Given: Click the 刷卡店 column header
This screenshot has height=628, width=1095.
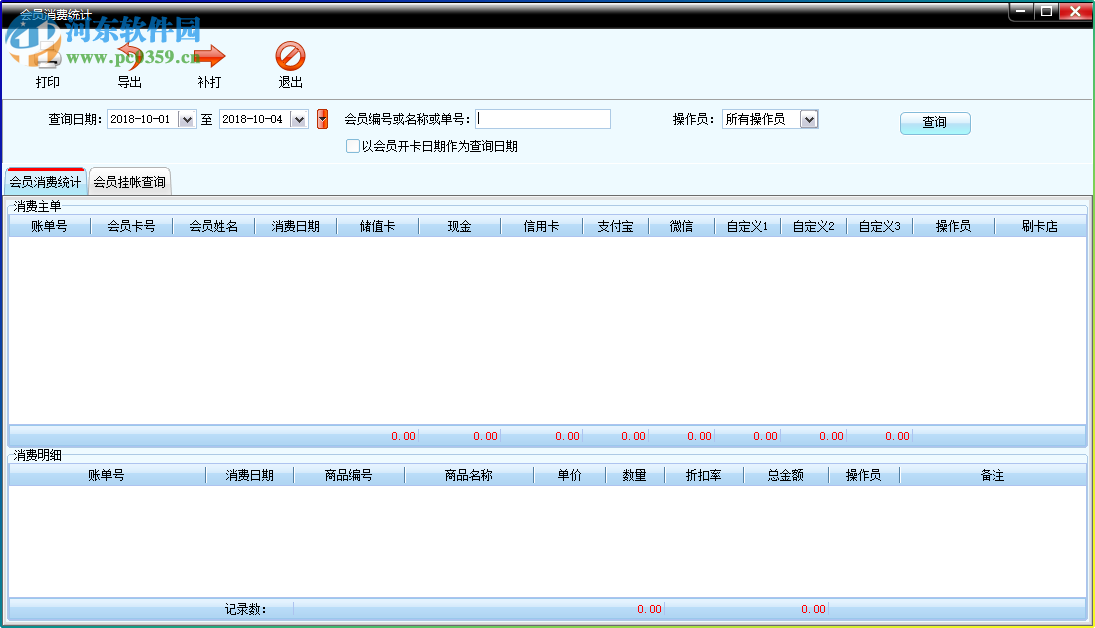Looking at the screenshot, I should click(x=1042, y=225).
